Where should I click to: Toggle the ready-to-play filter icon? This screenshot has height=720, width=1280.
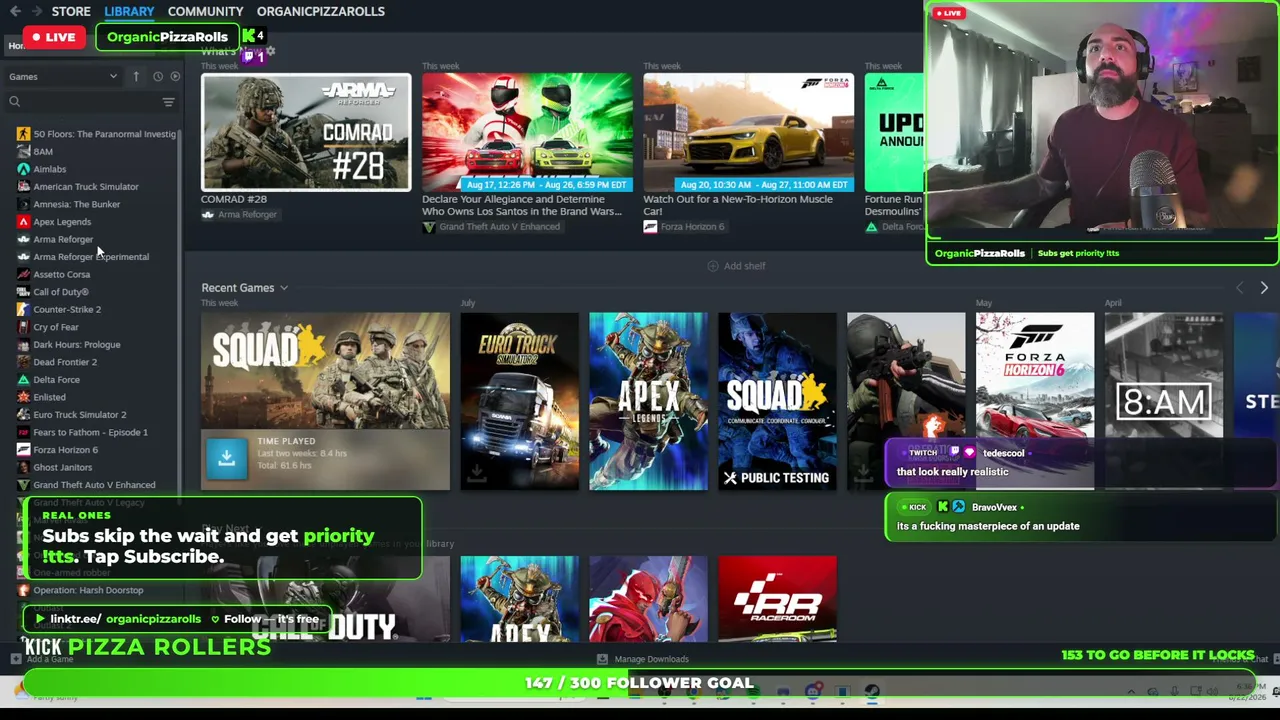coord(175,76)
